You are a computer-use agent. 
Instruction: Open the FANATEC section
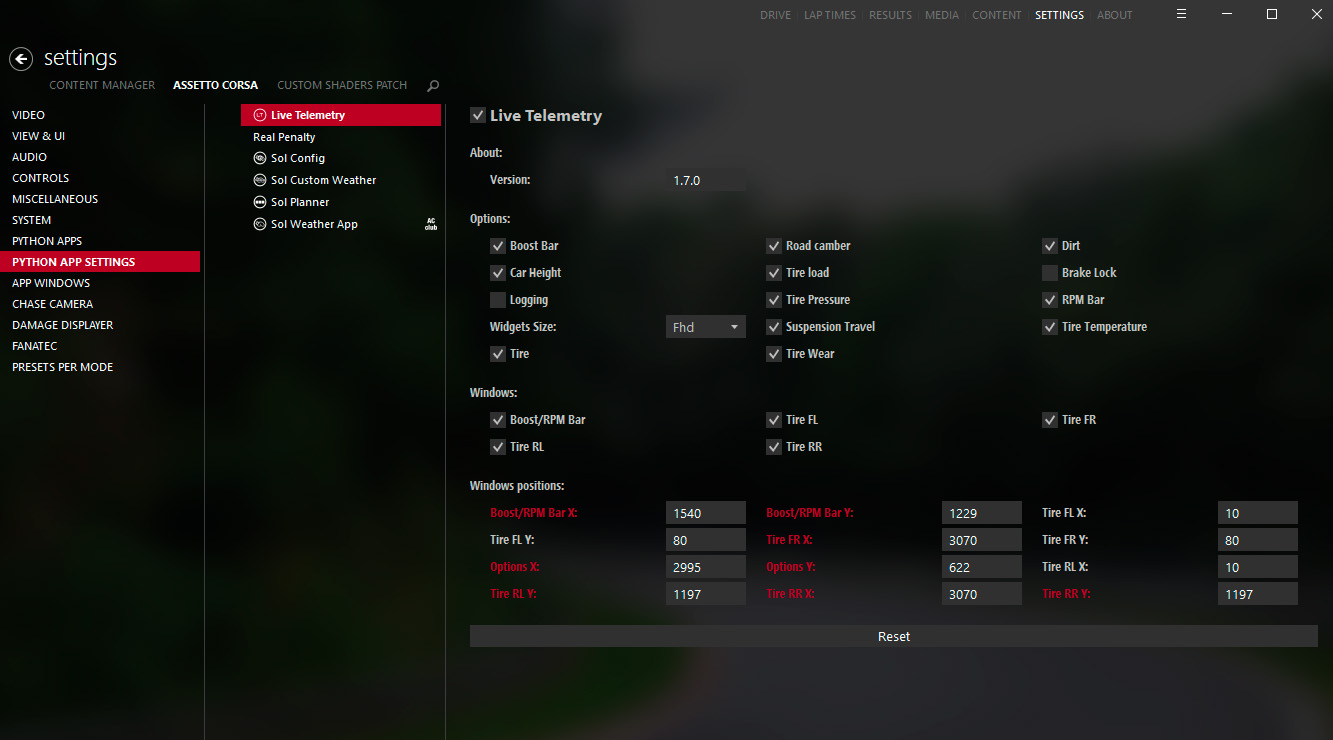tap(100, 346)
